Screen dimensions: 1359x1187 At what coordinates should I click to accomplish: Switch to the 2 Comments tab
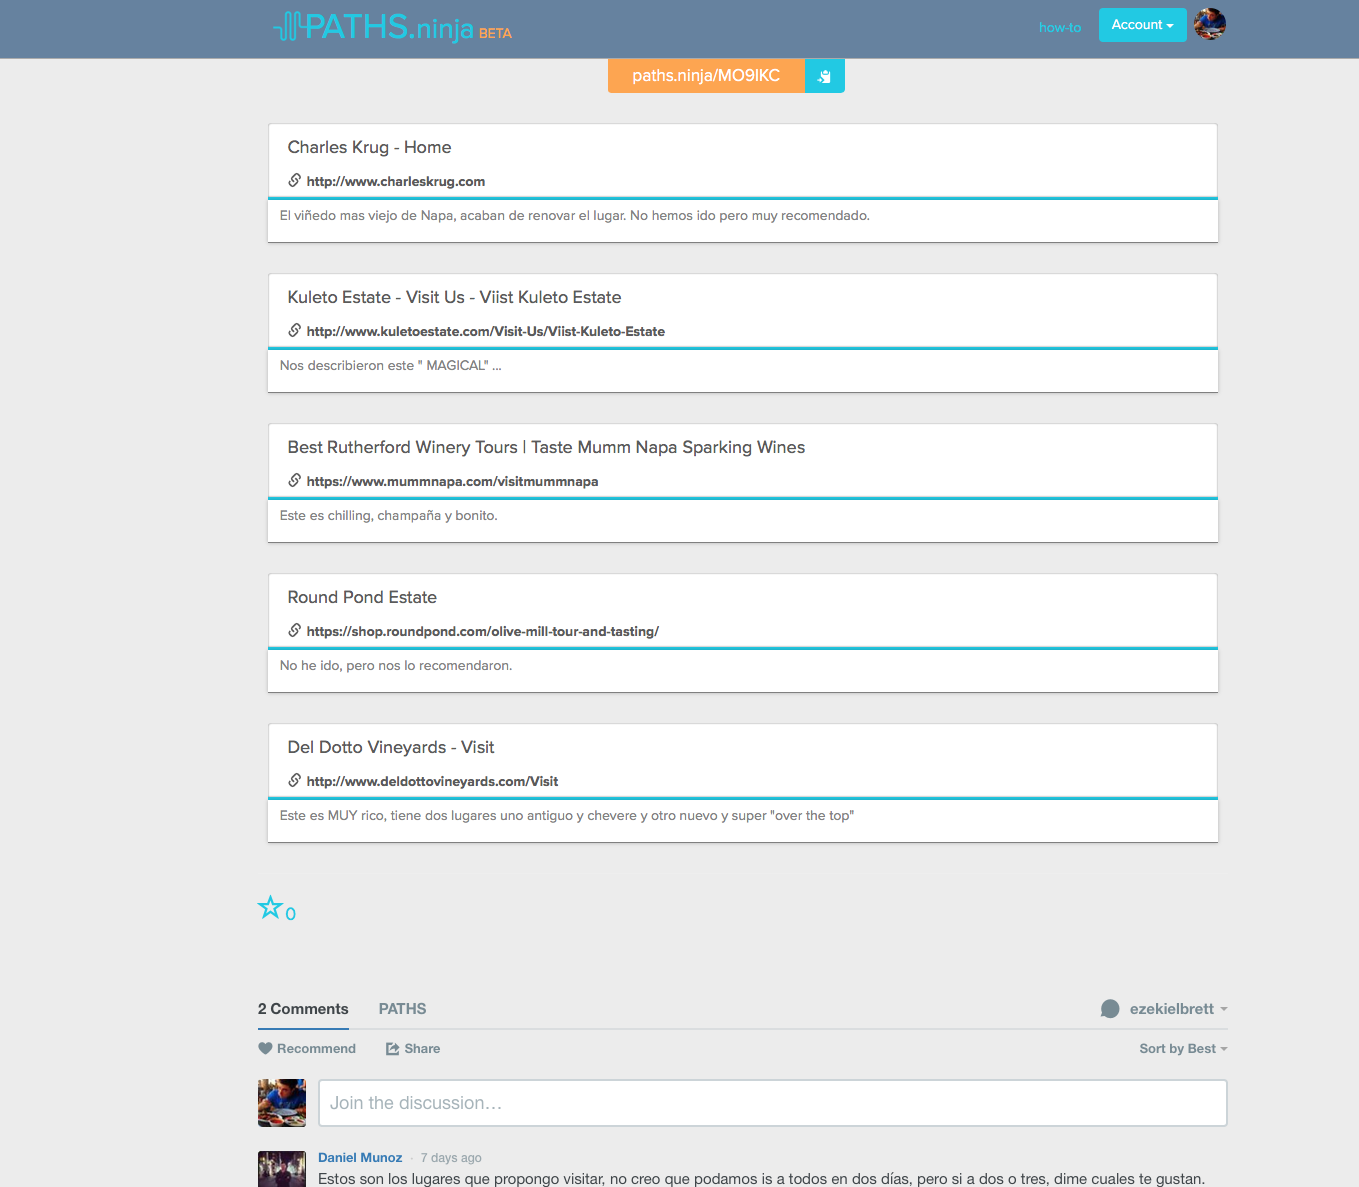303,1009
